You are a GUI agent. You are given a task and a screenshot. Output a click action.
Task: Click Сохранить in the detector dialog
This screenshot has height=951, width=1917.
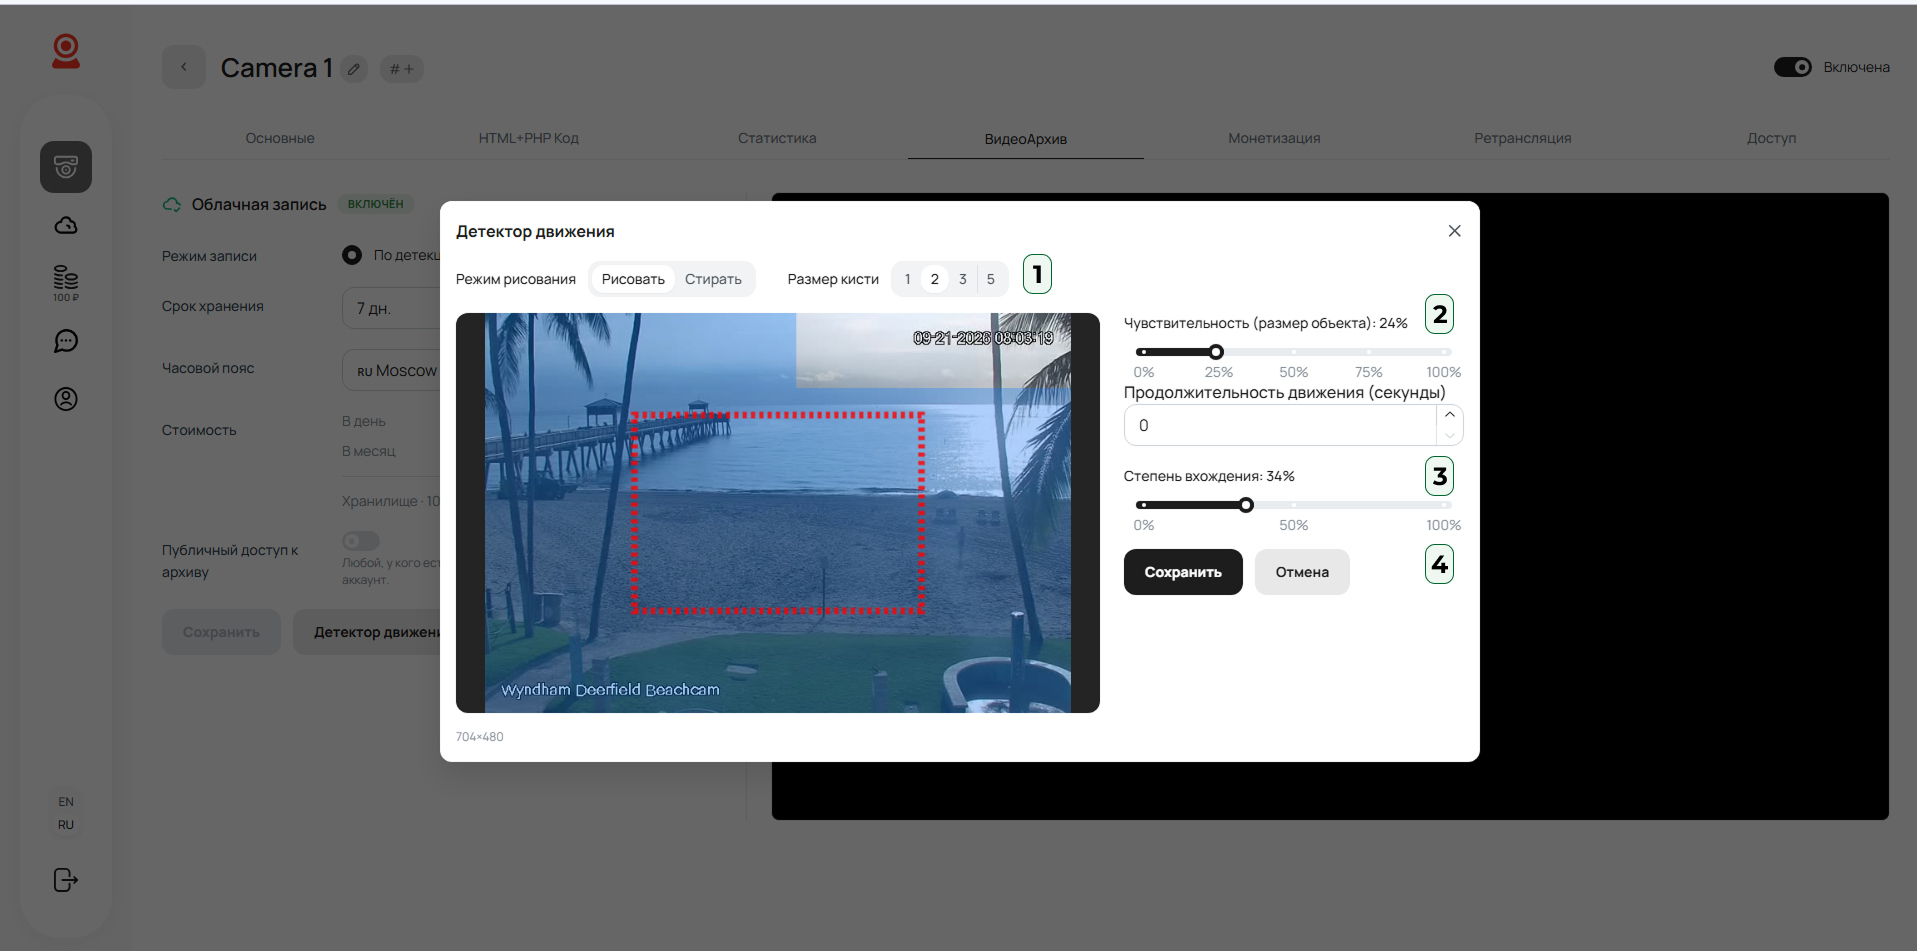[1183, 572]
